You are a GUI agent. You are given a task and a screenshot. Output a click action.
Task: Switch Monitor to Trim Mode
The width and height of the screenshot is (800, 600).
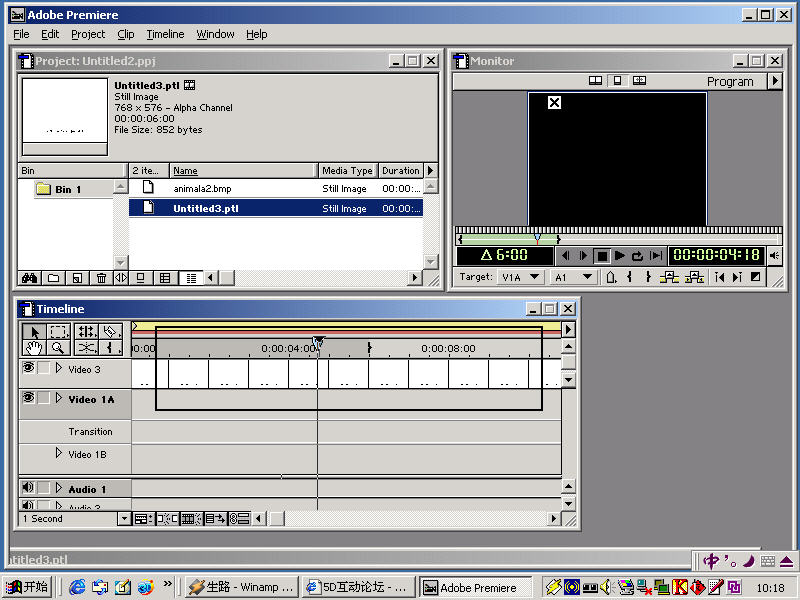[x=639, y=81]
